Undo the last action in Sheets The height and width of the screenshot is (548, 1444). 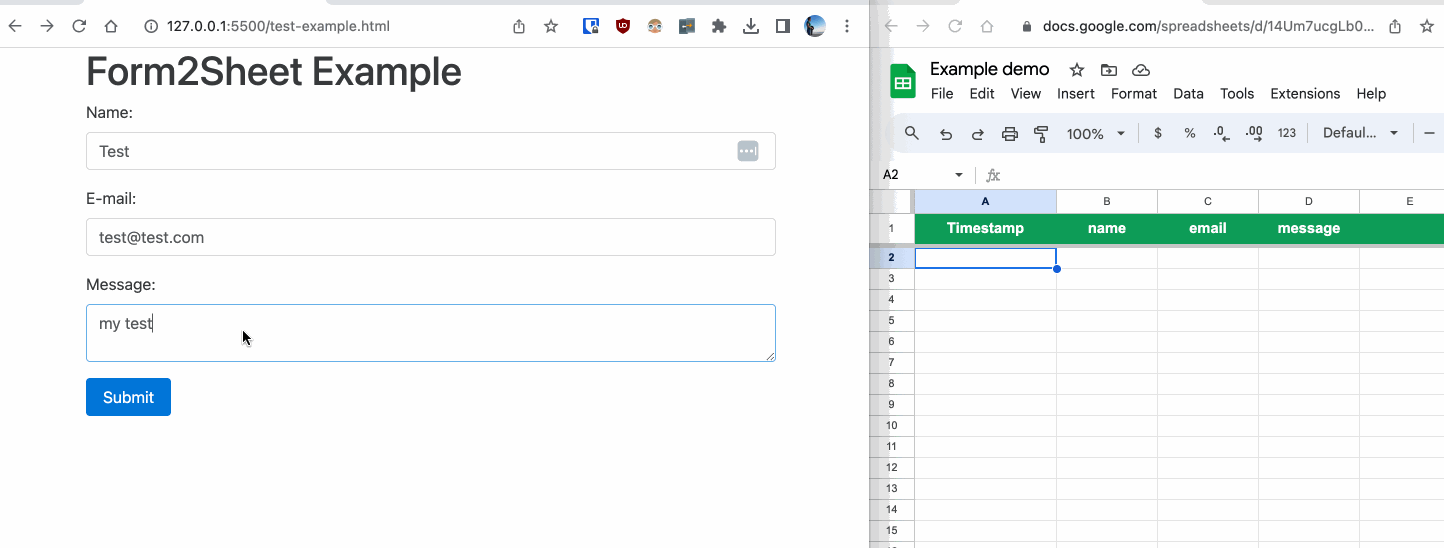(946, 133)
